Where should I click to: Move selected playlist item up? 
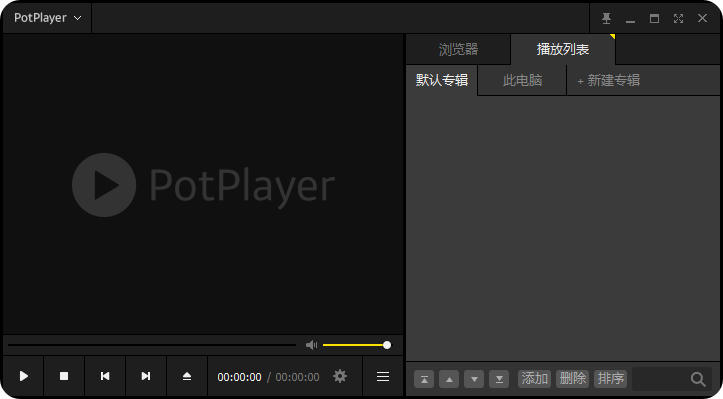pyautogui.click(x=449, y=379)
